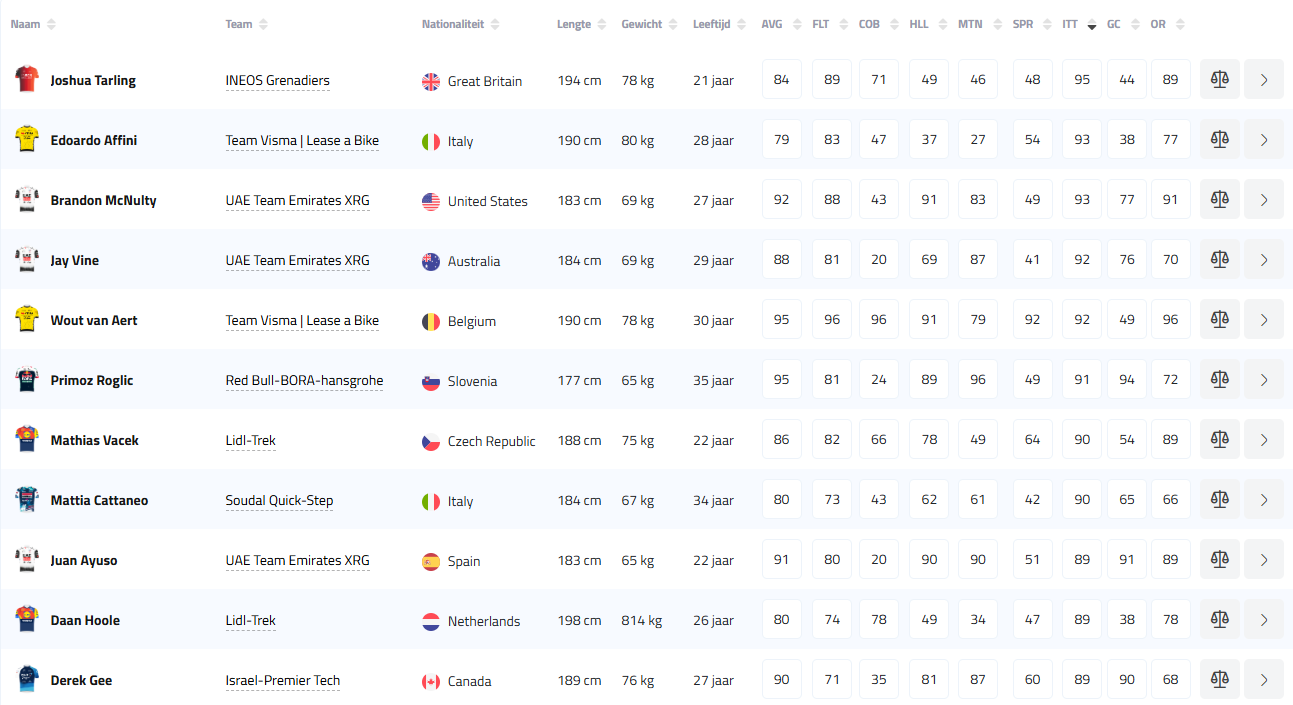Open Brandon McNulty details chevron

pos(1264,200)
